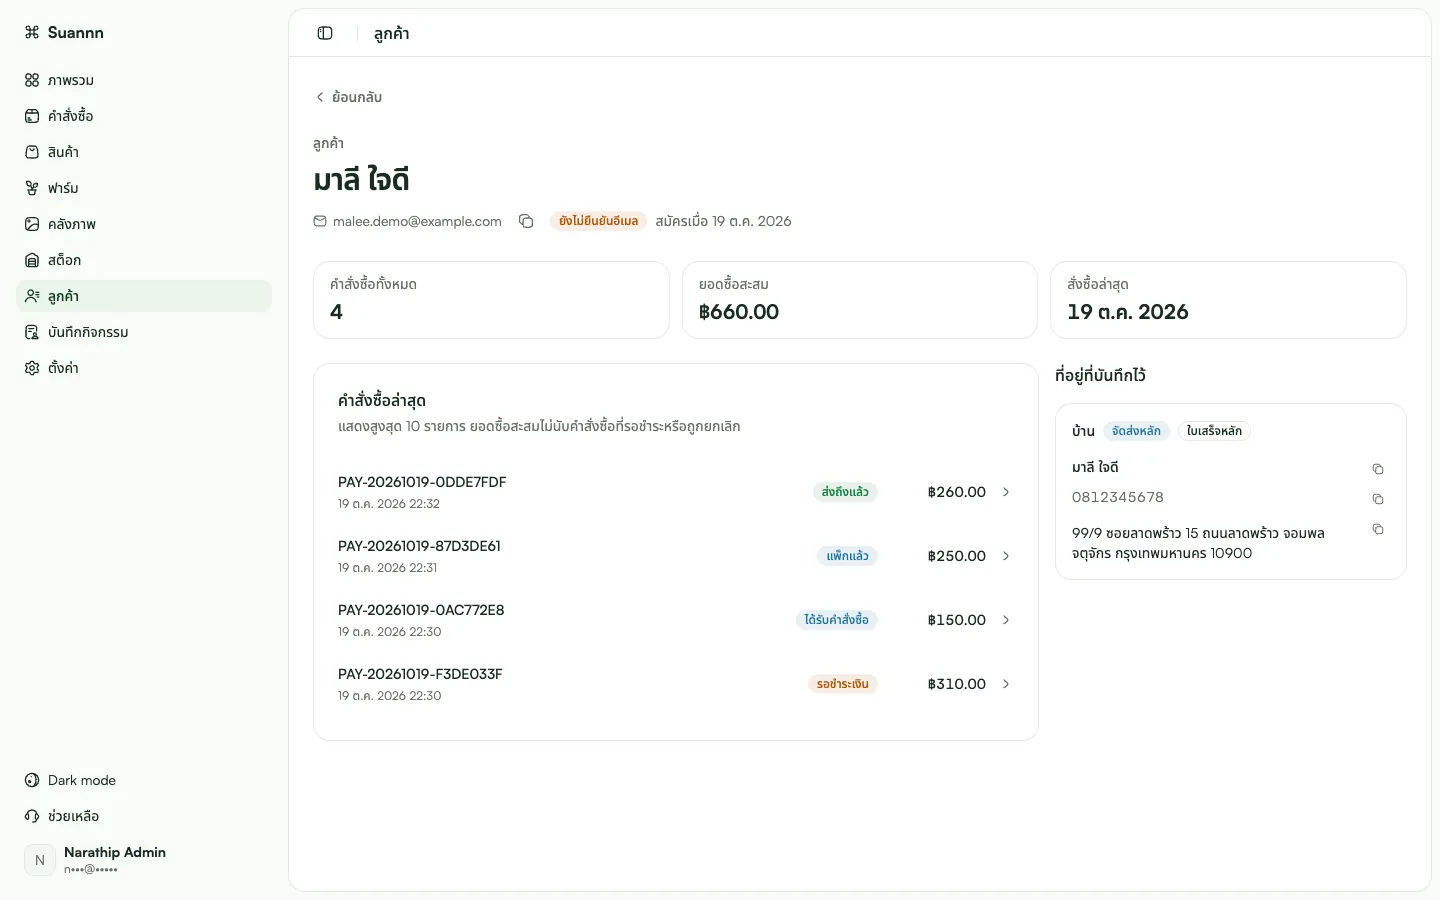1440x900 pixels.
Task: Open the ภาพรวม menu item
Action: tap(144, 80)
